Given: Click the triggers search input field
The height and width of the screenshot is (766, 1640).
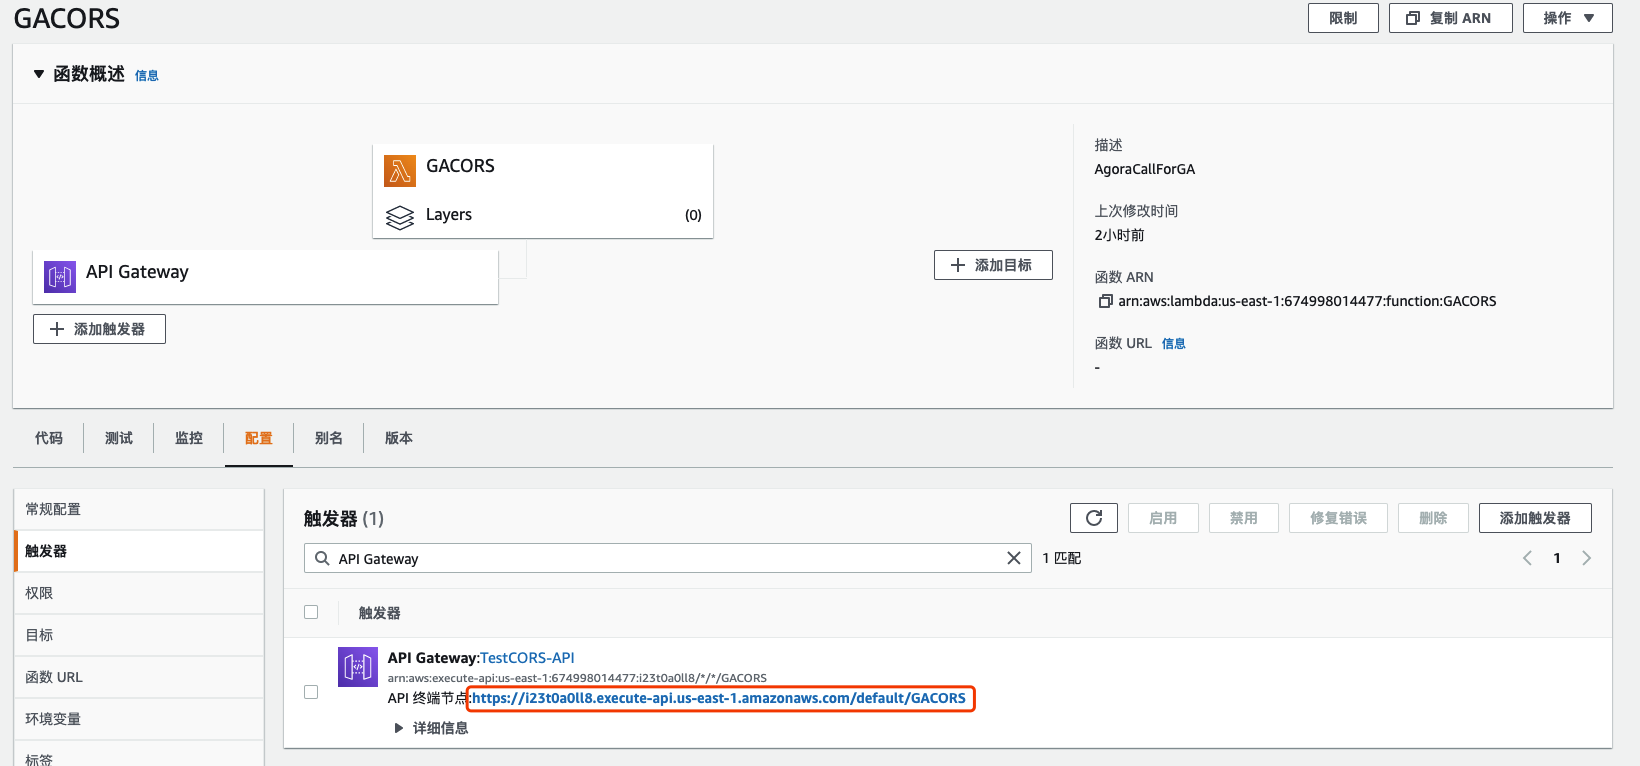Looking at the screenshot, I should pyautogui.click(x=667, y=558).
